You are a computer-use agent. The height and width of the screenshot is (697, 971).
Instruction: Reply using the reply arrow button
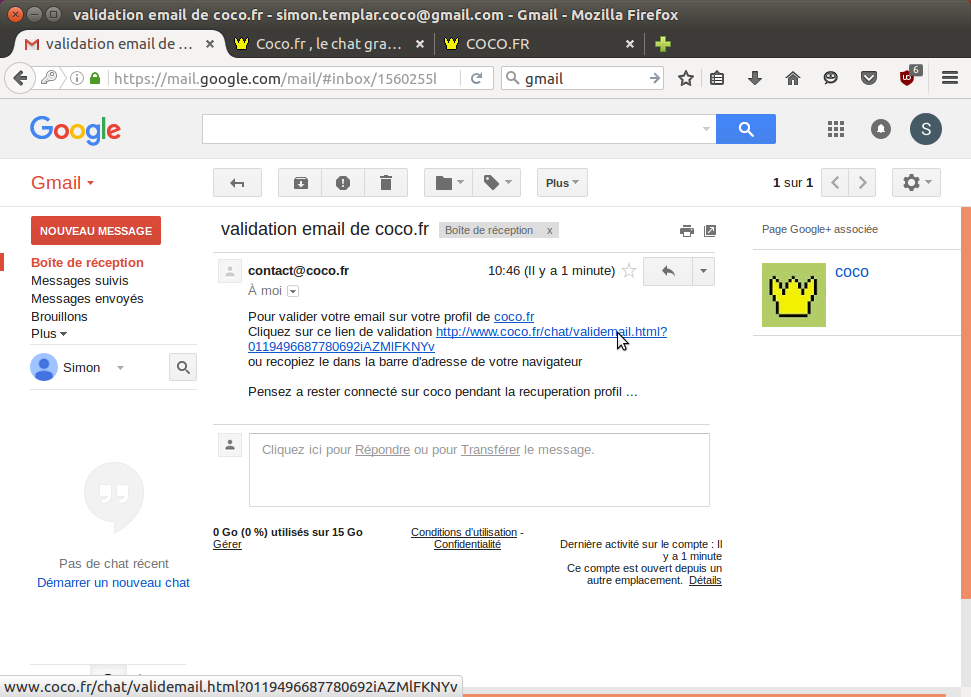click(668, 271)
